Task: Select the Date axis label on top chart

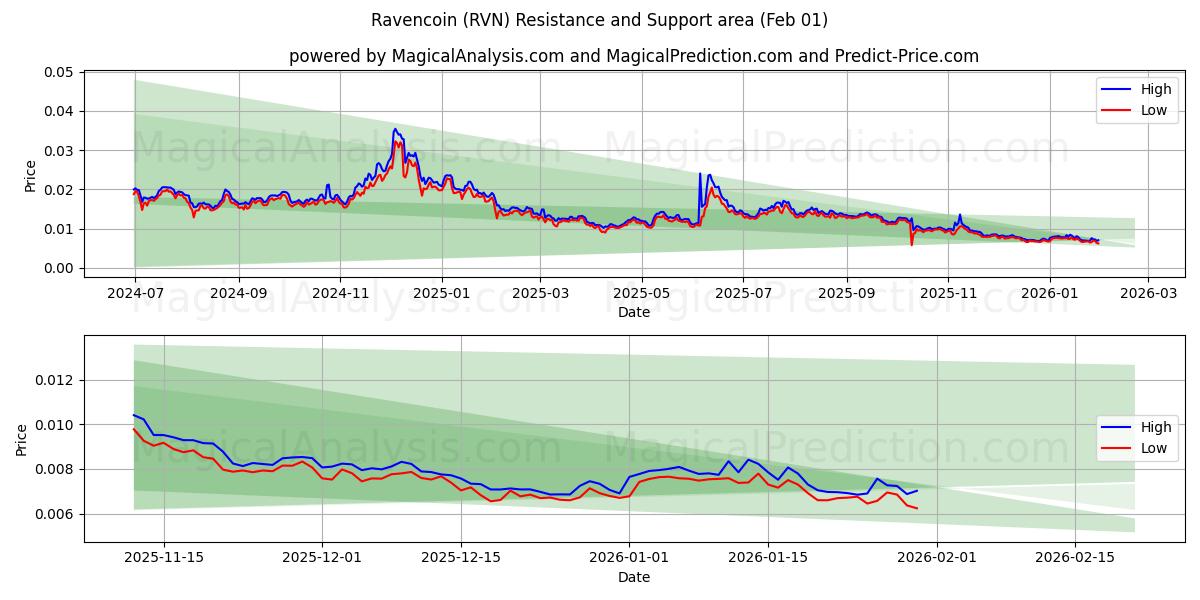Action: pos(634,311)
